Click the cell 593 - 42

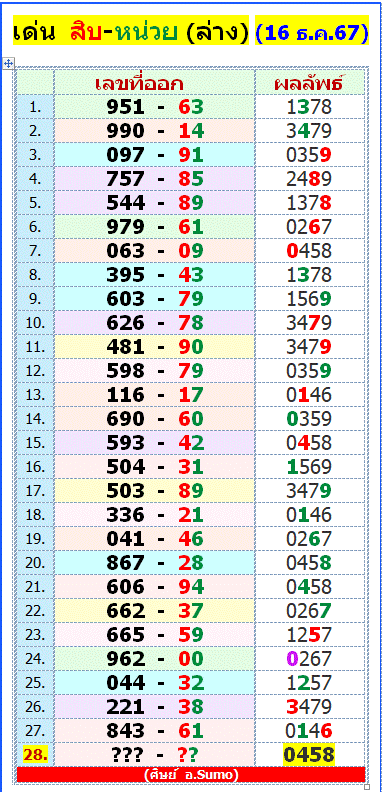pos(154,442)
